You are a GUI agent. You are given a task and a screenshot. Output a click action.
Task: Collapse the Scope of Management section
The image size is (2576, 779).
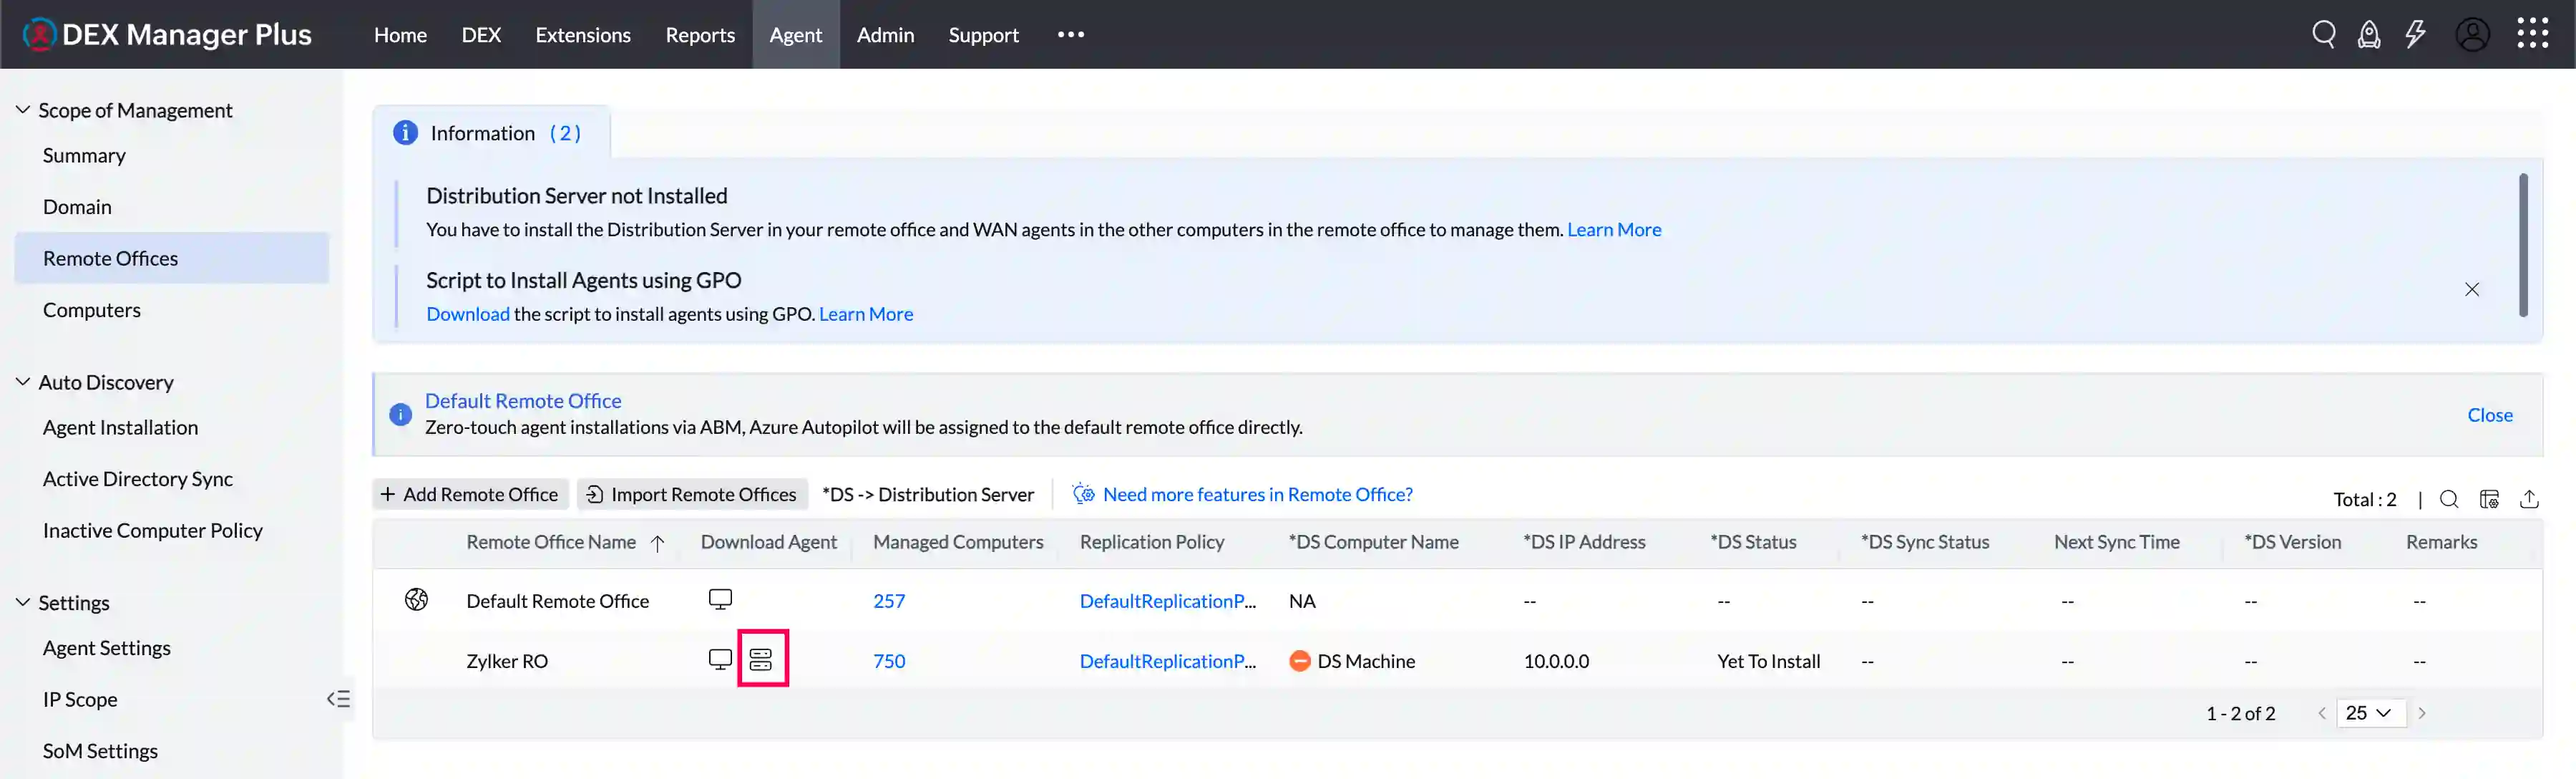tap(23, 110)
